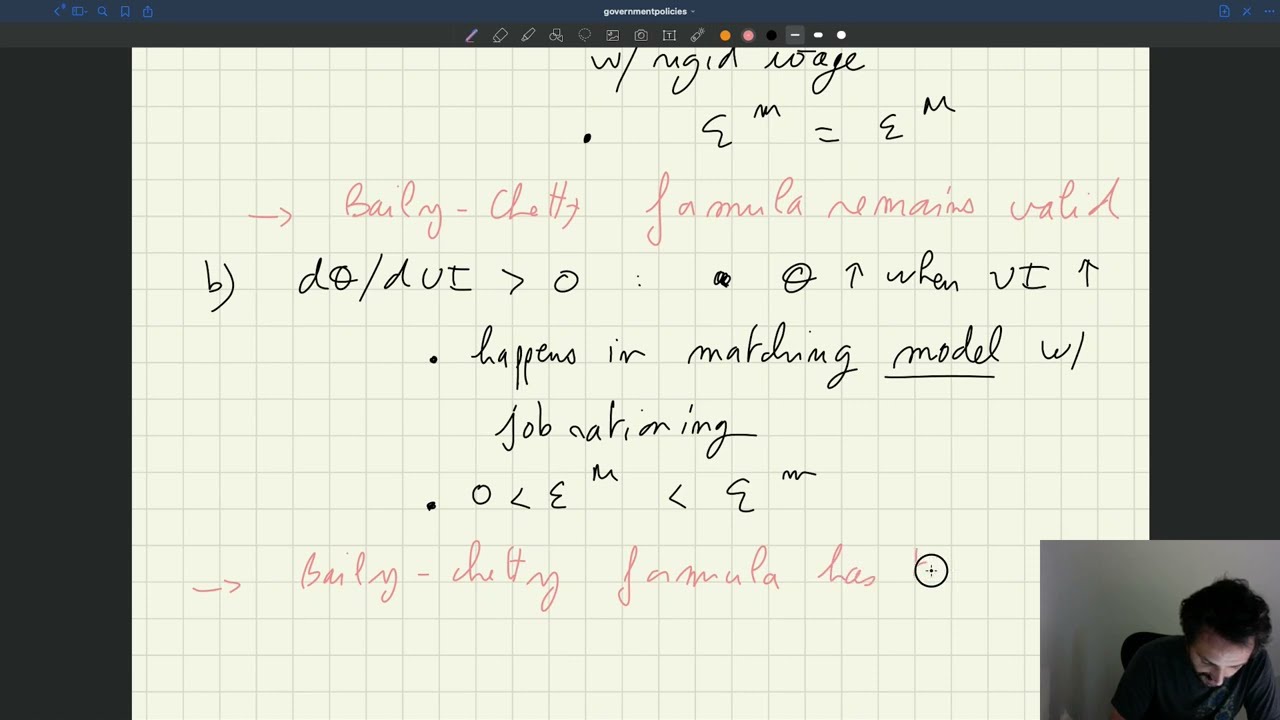This screenshot has height=720, width=1280.
Task: Click the webcam video overlay
Action: (x=1160, y=630)
